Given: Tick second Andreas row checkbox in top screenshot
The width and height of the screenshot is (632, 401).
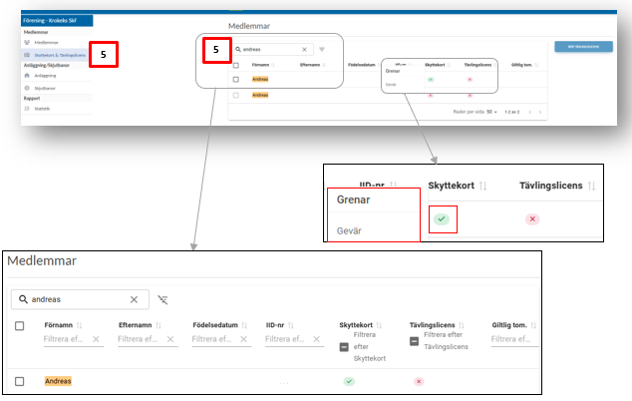Looking at the screenshot, I should pyautogui.click(x=236, y=95).
